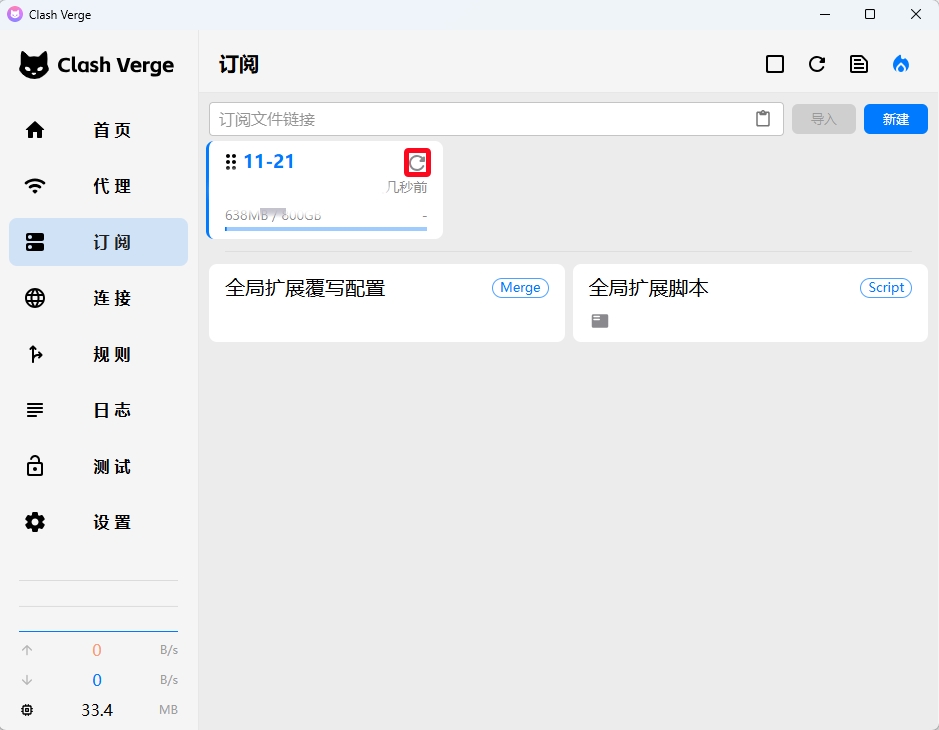Click the memory chip icon in sidebar

(x=27, y=710)
